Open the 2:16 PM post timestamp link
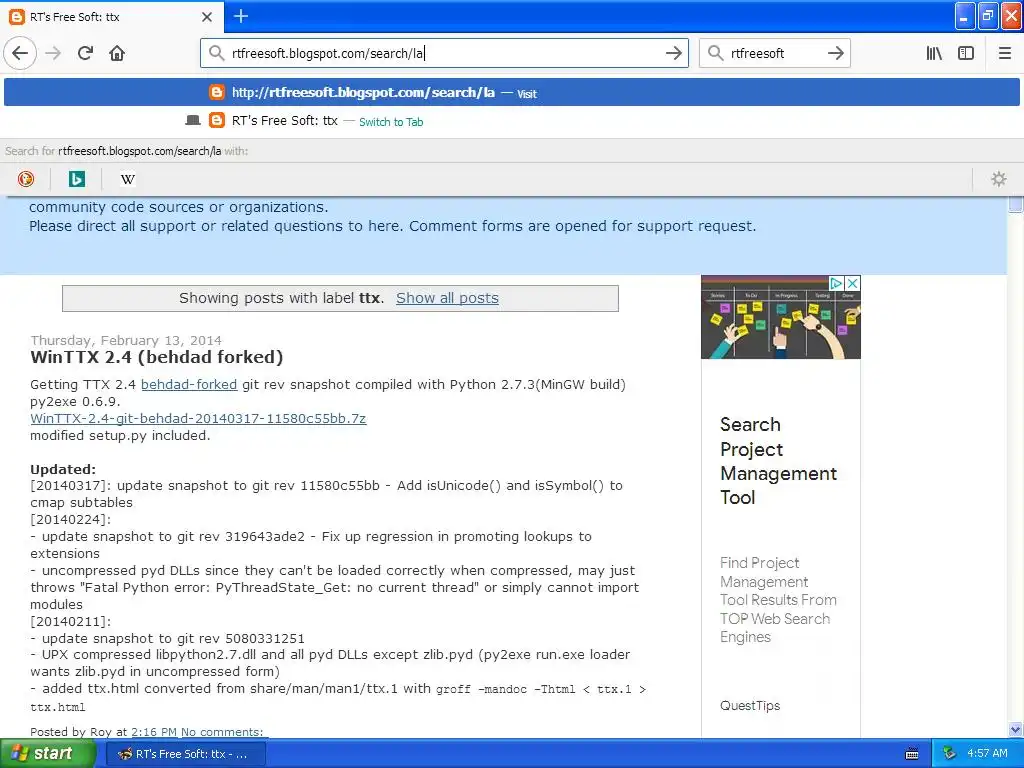This screenshot has width=1024, height=768. [154, 732]
